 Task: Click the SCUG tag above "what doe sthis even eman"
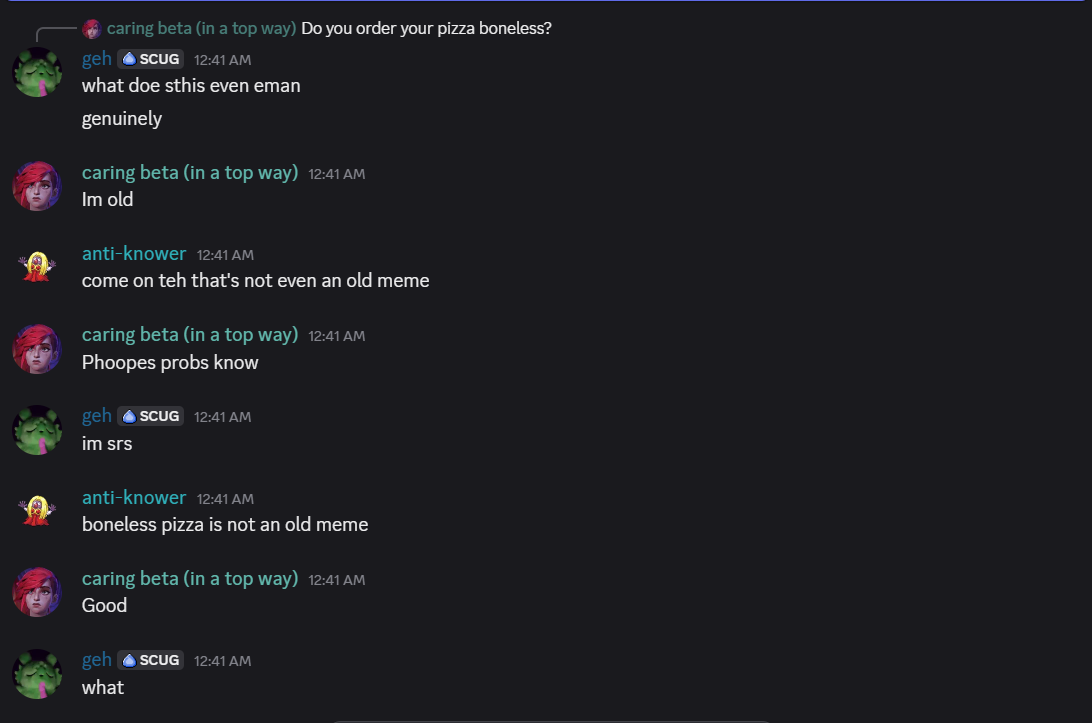(151, 59)
